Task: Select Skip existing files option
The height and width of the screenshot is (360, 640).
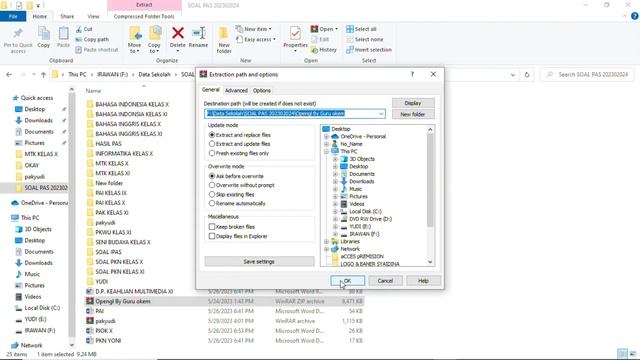Action: pos(211,195)
